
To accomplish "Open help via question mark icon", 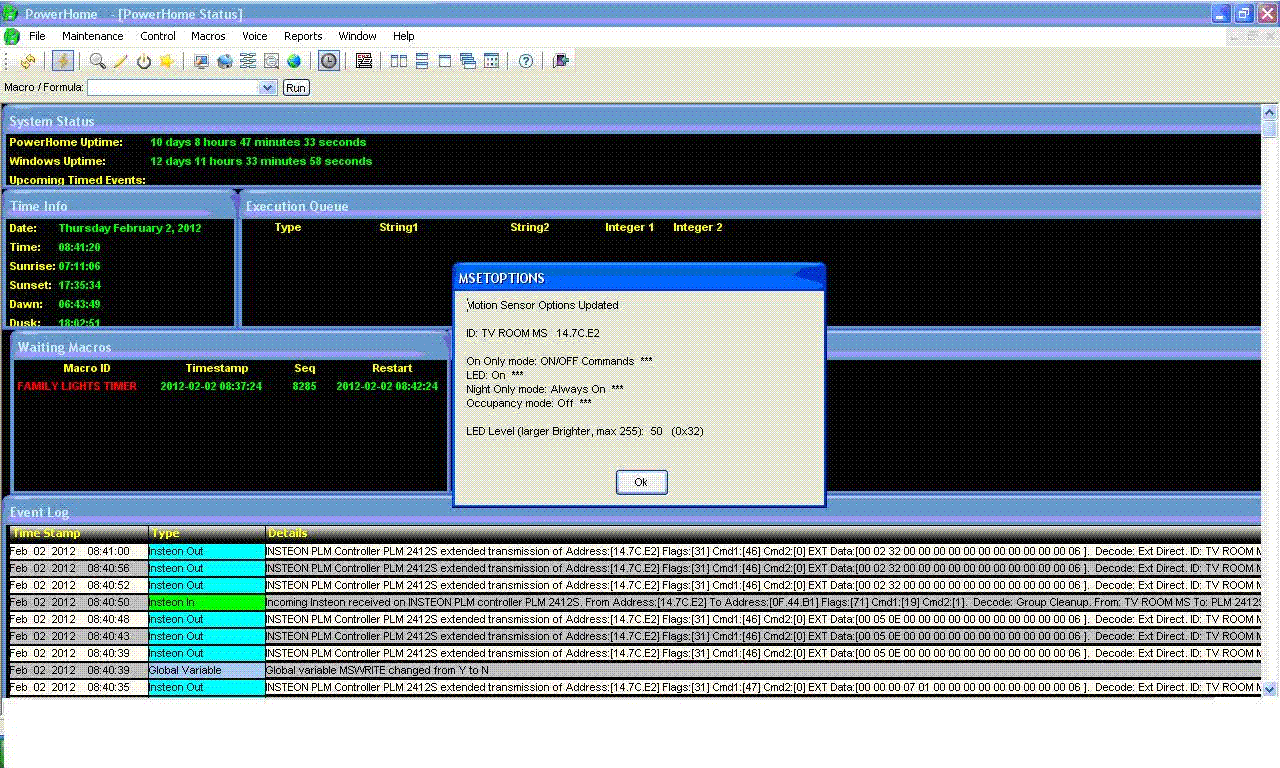I will point(525,61).
